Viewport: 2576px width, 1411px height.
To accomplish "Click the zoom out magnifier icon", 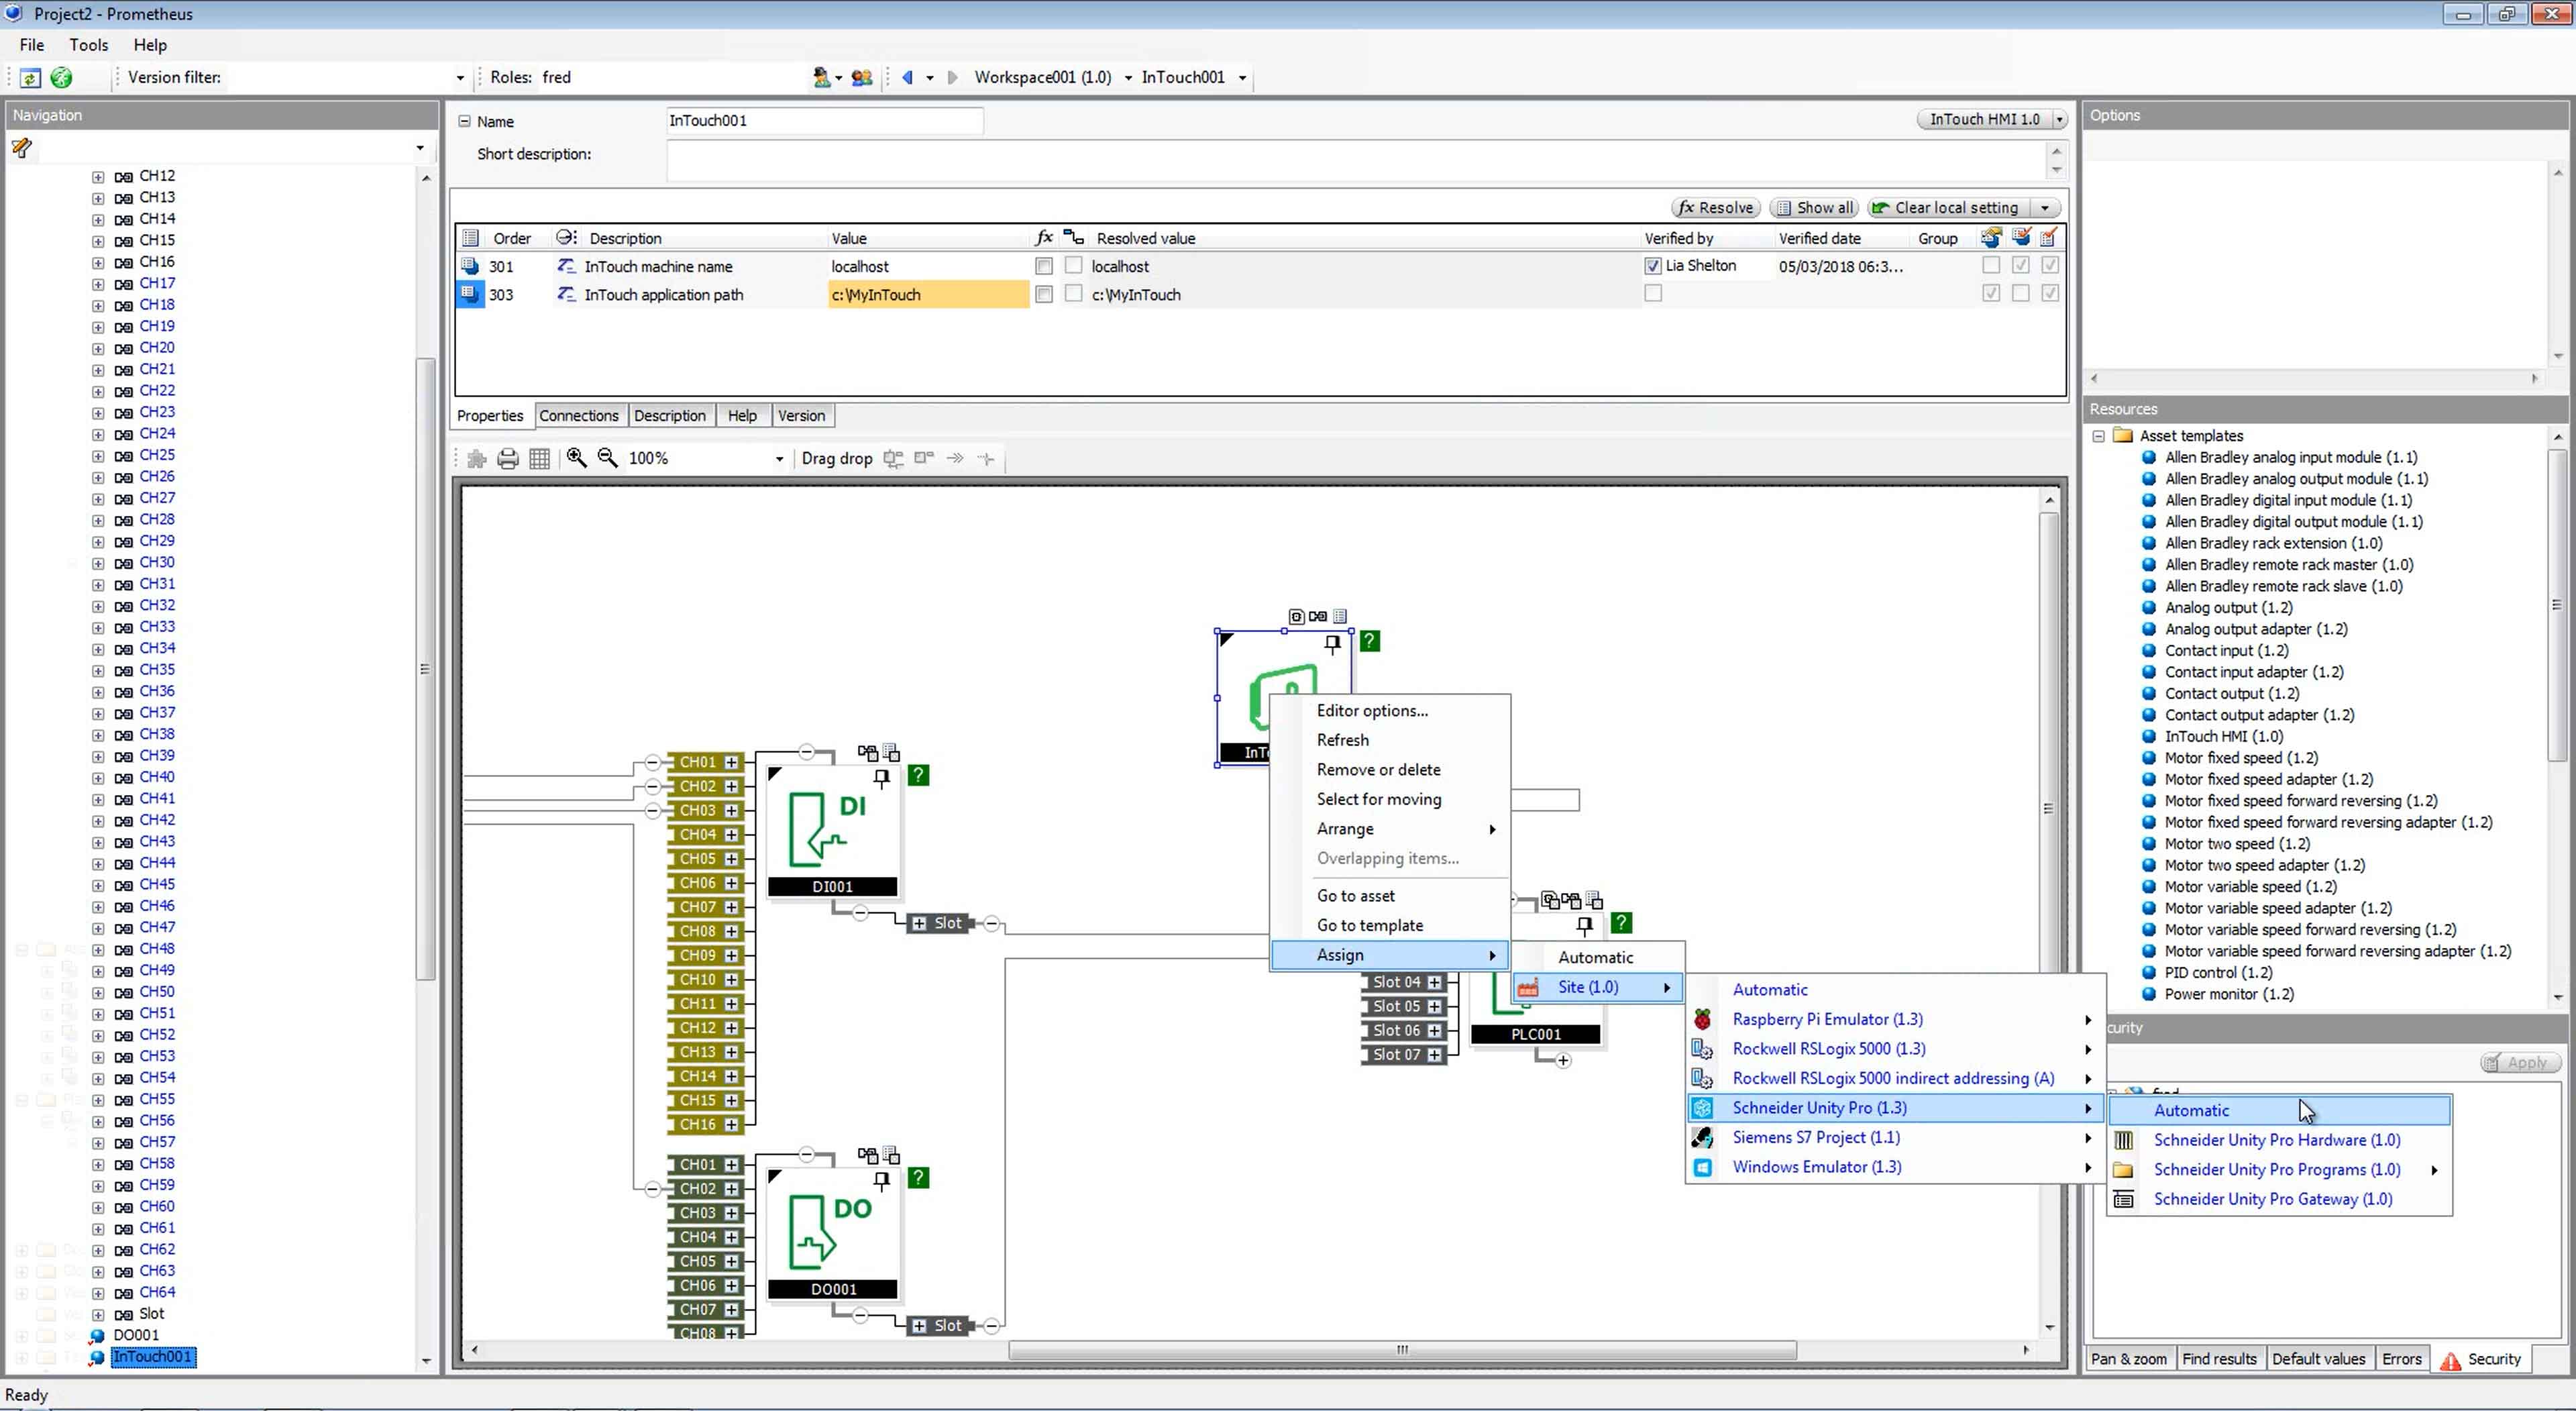I will [x=607, y=457].
